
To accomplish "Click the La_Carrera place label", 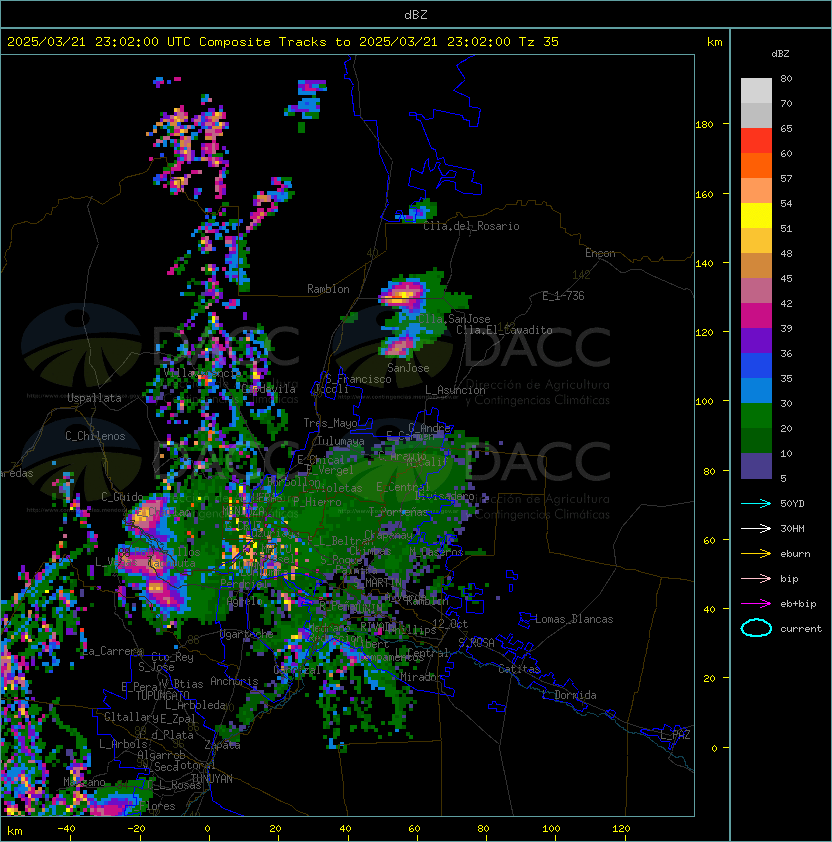I will click(113, 651).
